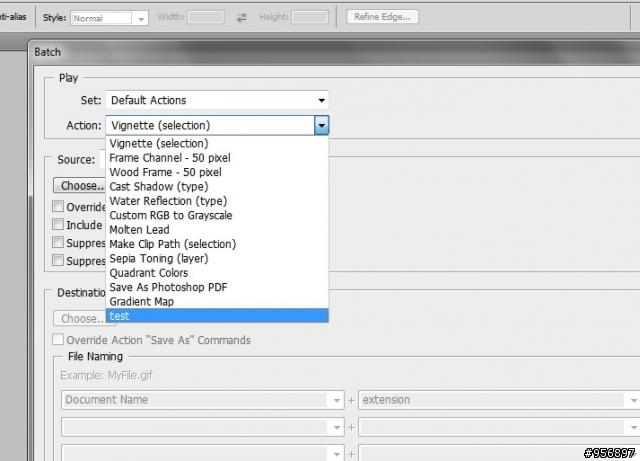Toggle the upper of the two Suppress checkboxes
The height and width of the screenshot is (461, 640).
[x=58, y=242]
